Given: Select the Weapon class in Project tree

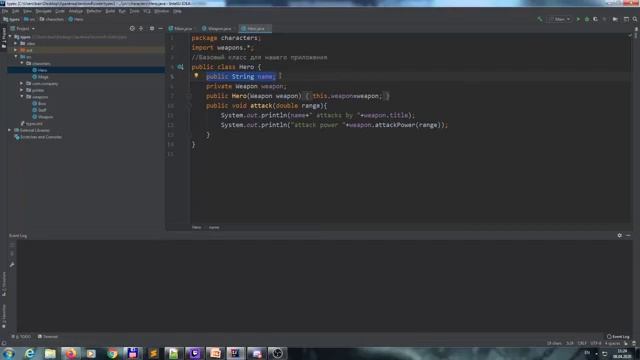Looking at the screenshot, I should [x=43, y=117].
